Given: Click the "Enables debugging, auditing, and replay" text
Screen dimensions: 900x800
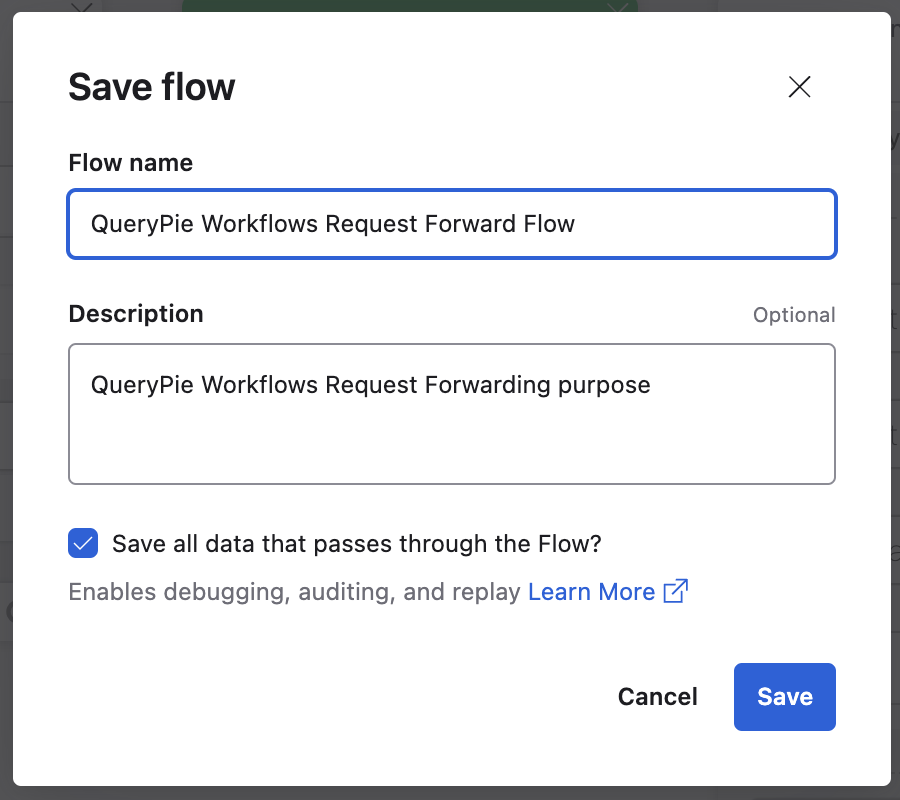Looking at the screenshot, I should pyautogui.click(x=294, y=592).
